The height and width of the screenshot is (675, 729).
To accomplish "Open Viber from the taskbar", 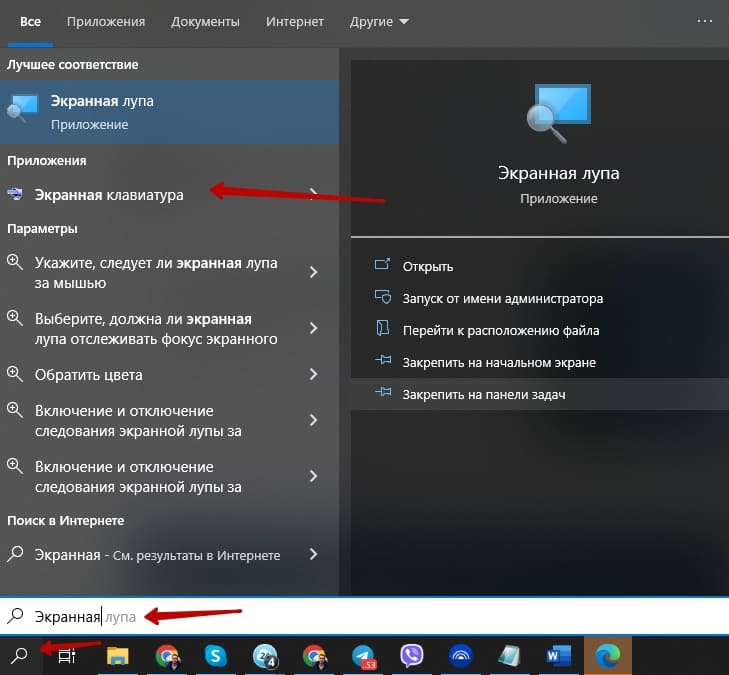I will pyautogui.click(x=411, y=656).
